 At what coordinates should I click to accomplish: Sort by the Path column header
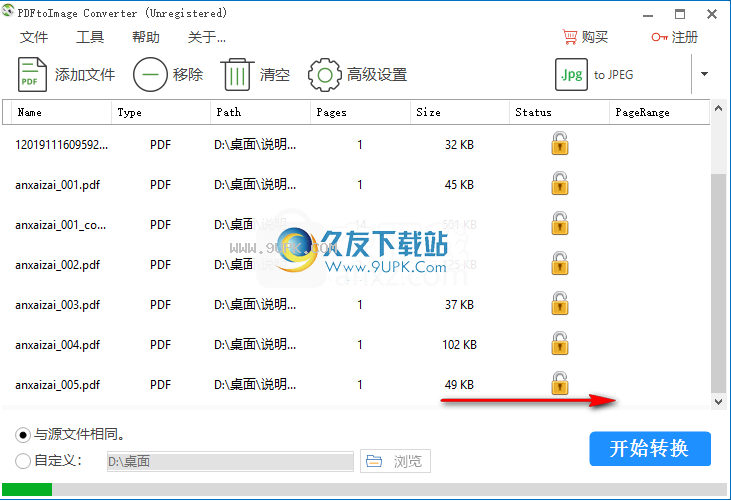point(260,112)
